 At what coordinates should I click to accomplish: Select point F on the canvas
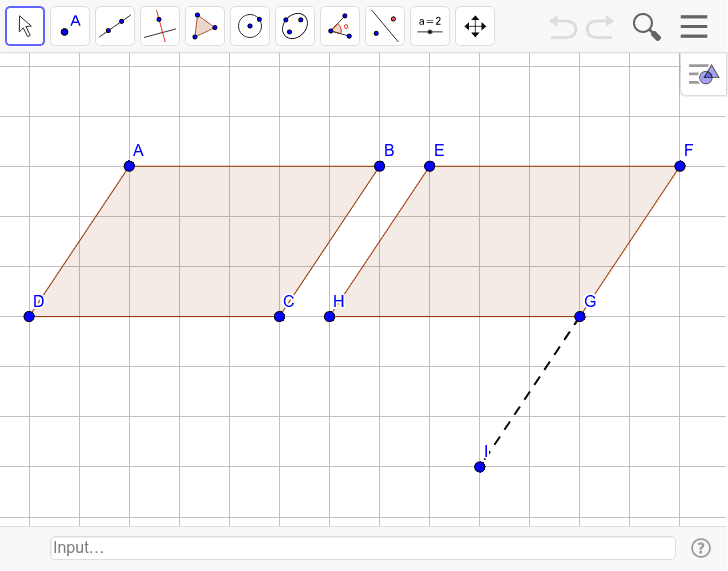tap(680, 166)
